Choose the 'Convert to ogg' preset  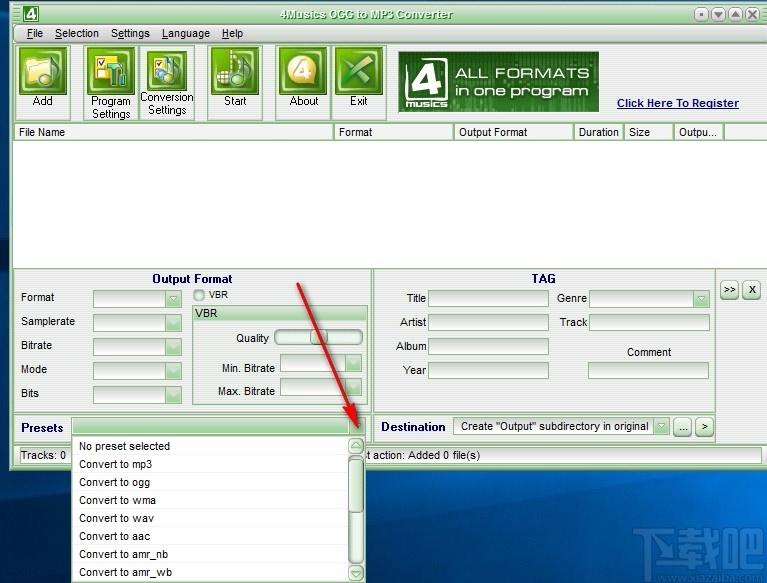[210, 482]
